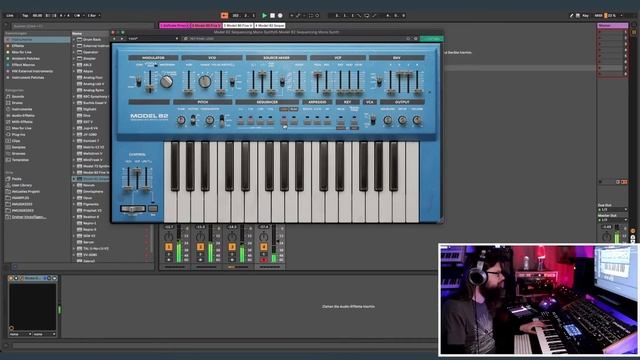640x360 pixels.
Task: Expand the Reaktor 6 entry
Action: pyautogui.click(x=74, y=217)
